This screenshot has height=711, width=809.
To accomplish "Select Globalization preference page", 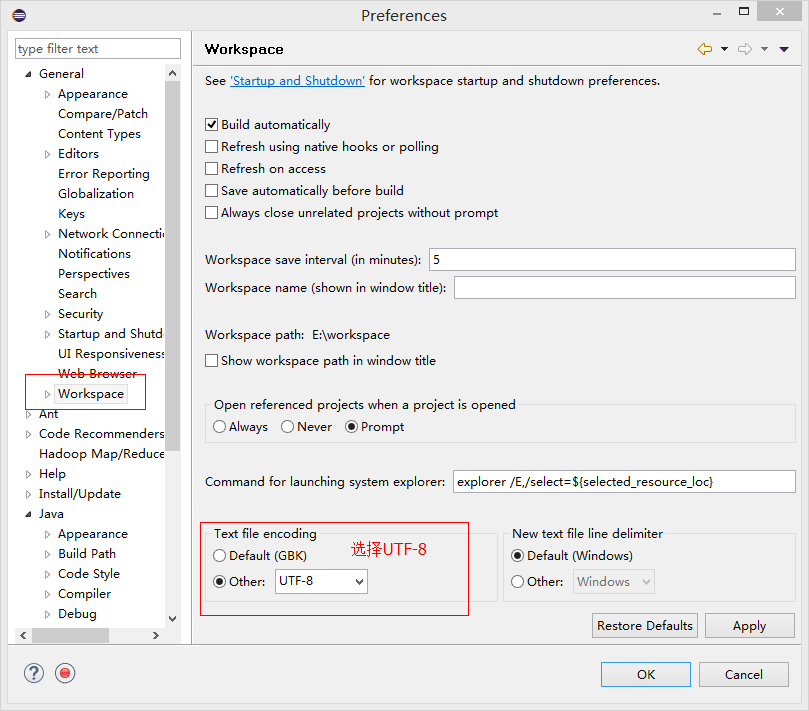I will click(x=96, y=193).
